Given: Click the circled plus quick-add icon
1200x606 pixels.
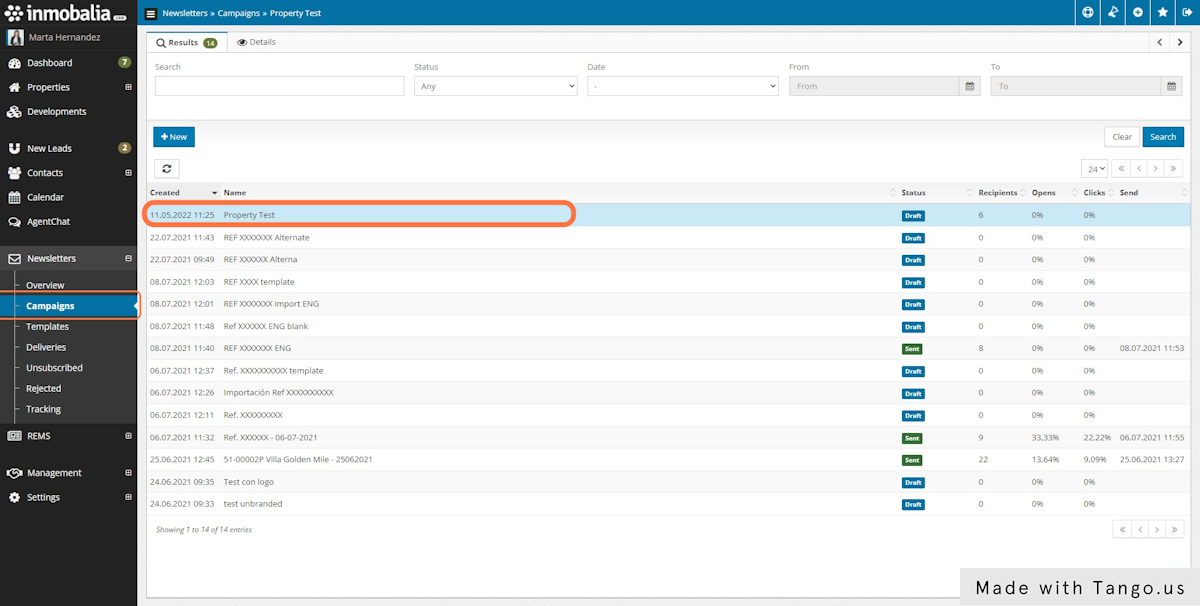Looking at the screenshot, I should (x=1138, y=13).
